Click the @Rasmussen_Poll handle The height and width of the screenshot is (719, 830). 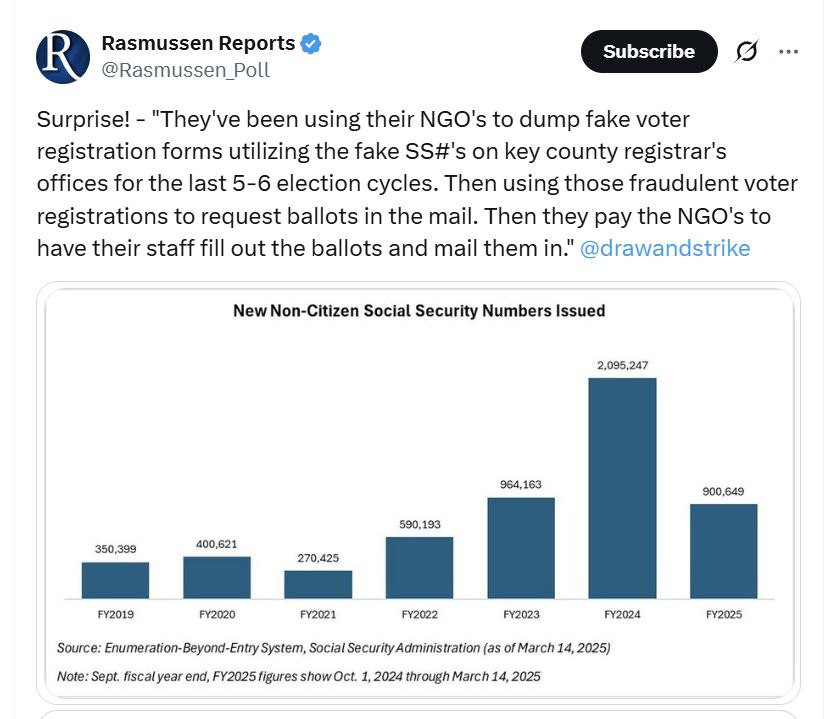pyautogui.click(x=185, y=70)
